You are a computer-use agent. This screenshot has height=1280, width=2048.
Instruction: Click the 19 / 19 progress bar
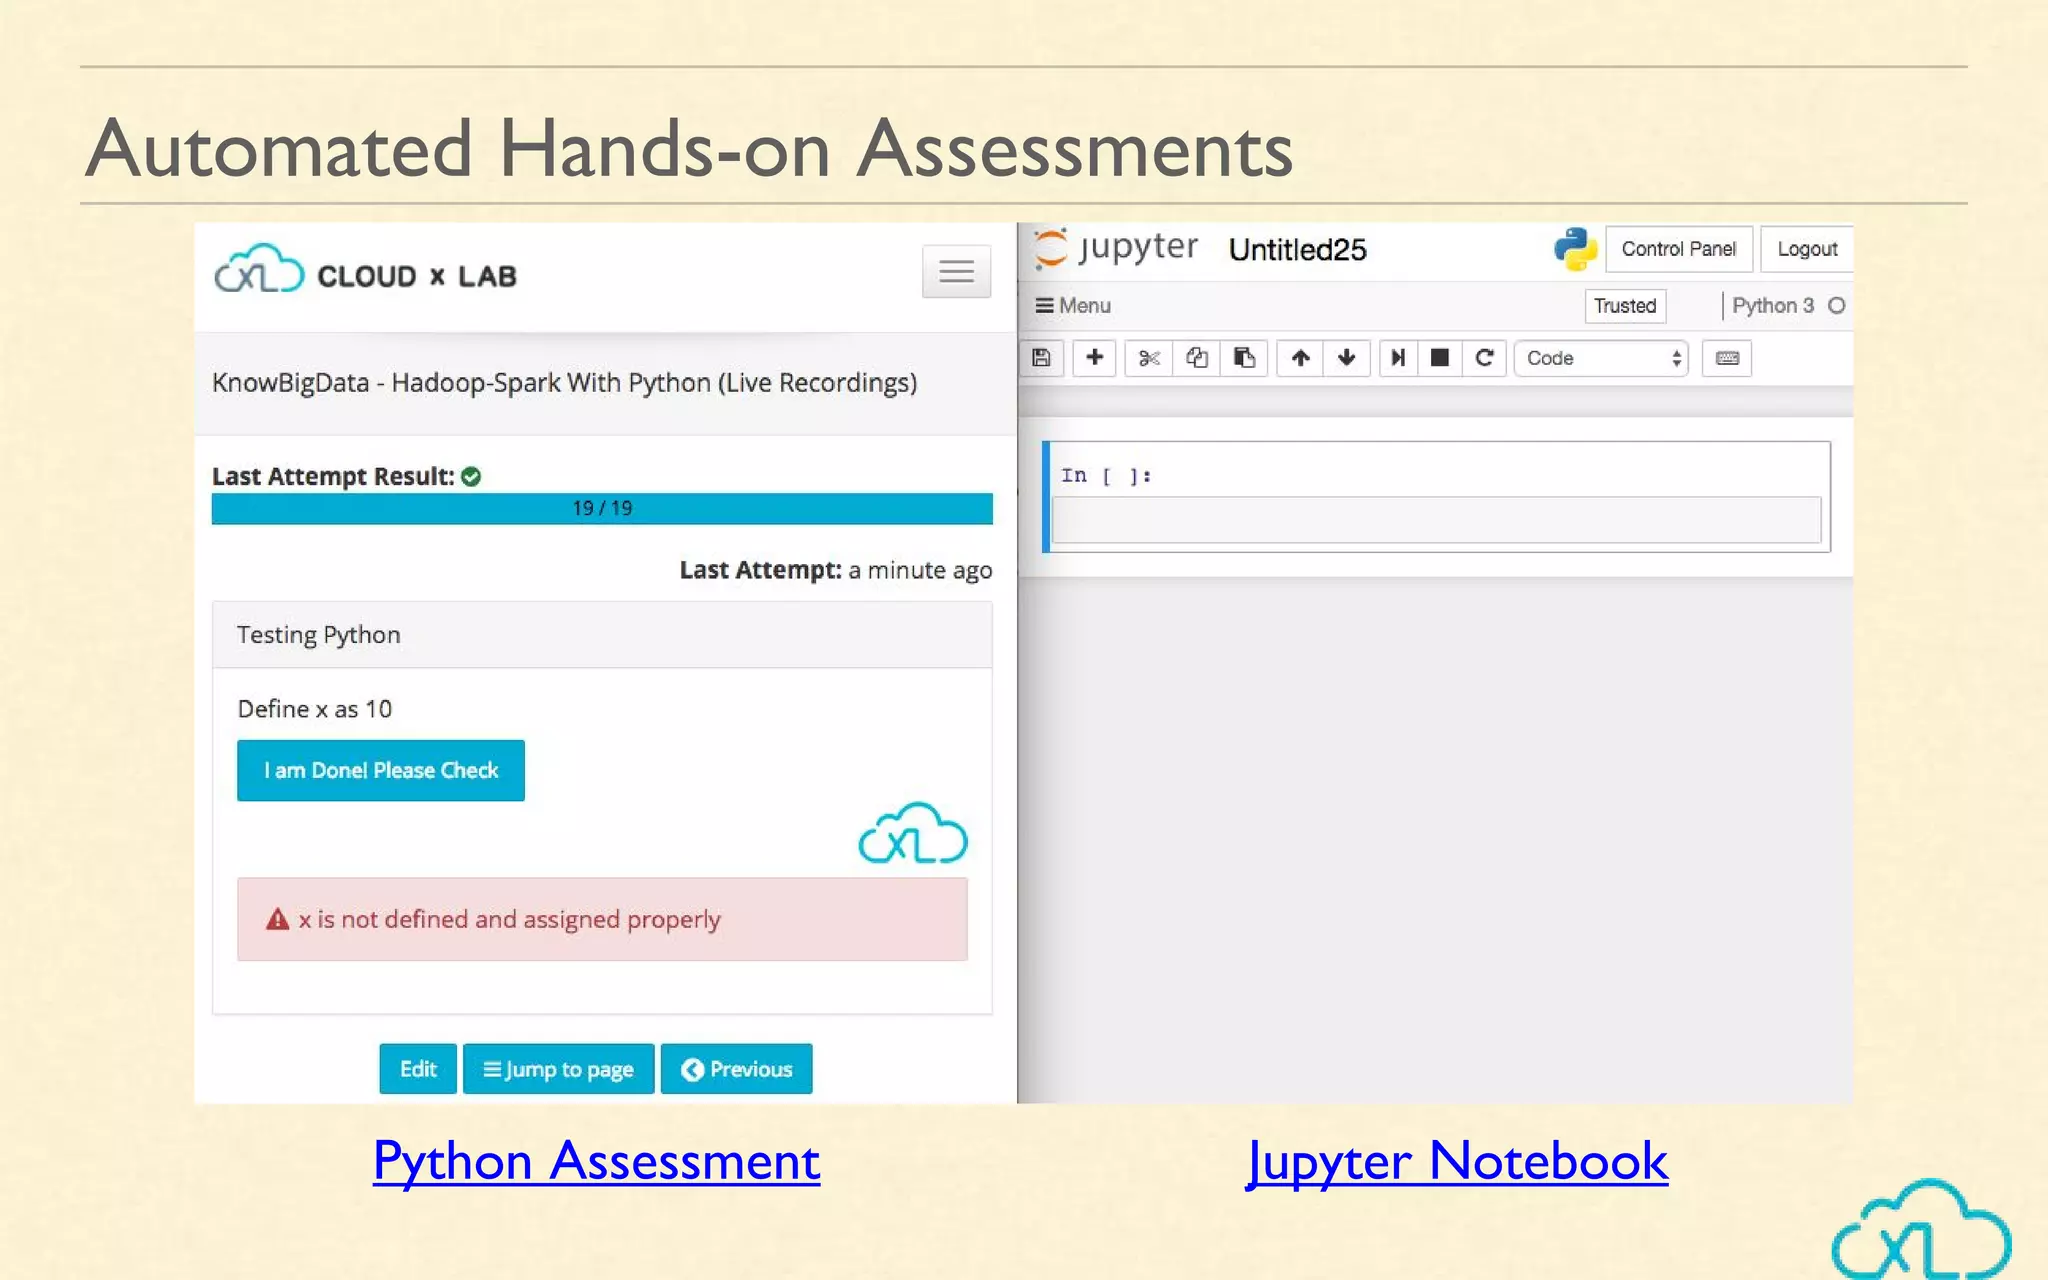[602, 508]
